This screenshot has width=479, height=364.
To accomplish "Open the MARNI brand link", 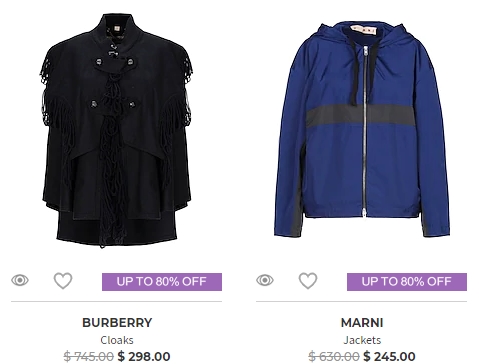I will click(362, 323).
